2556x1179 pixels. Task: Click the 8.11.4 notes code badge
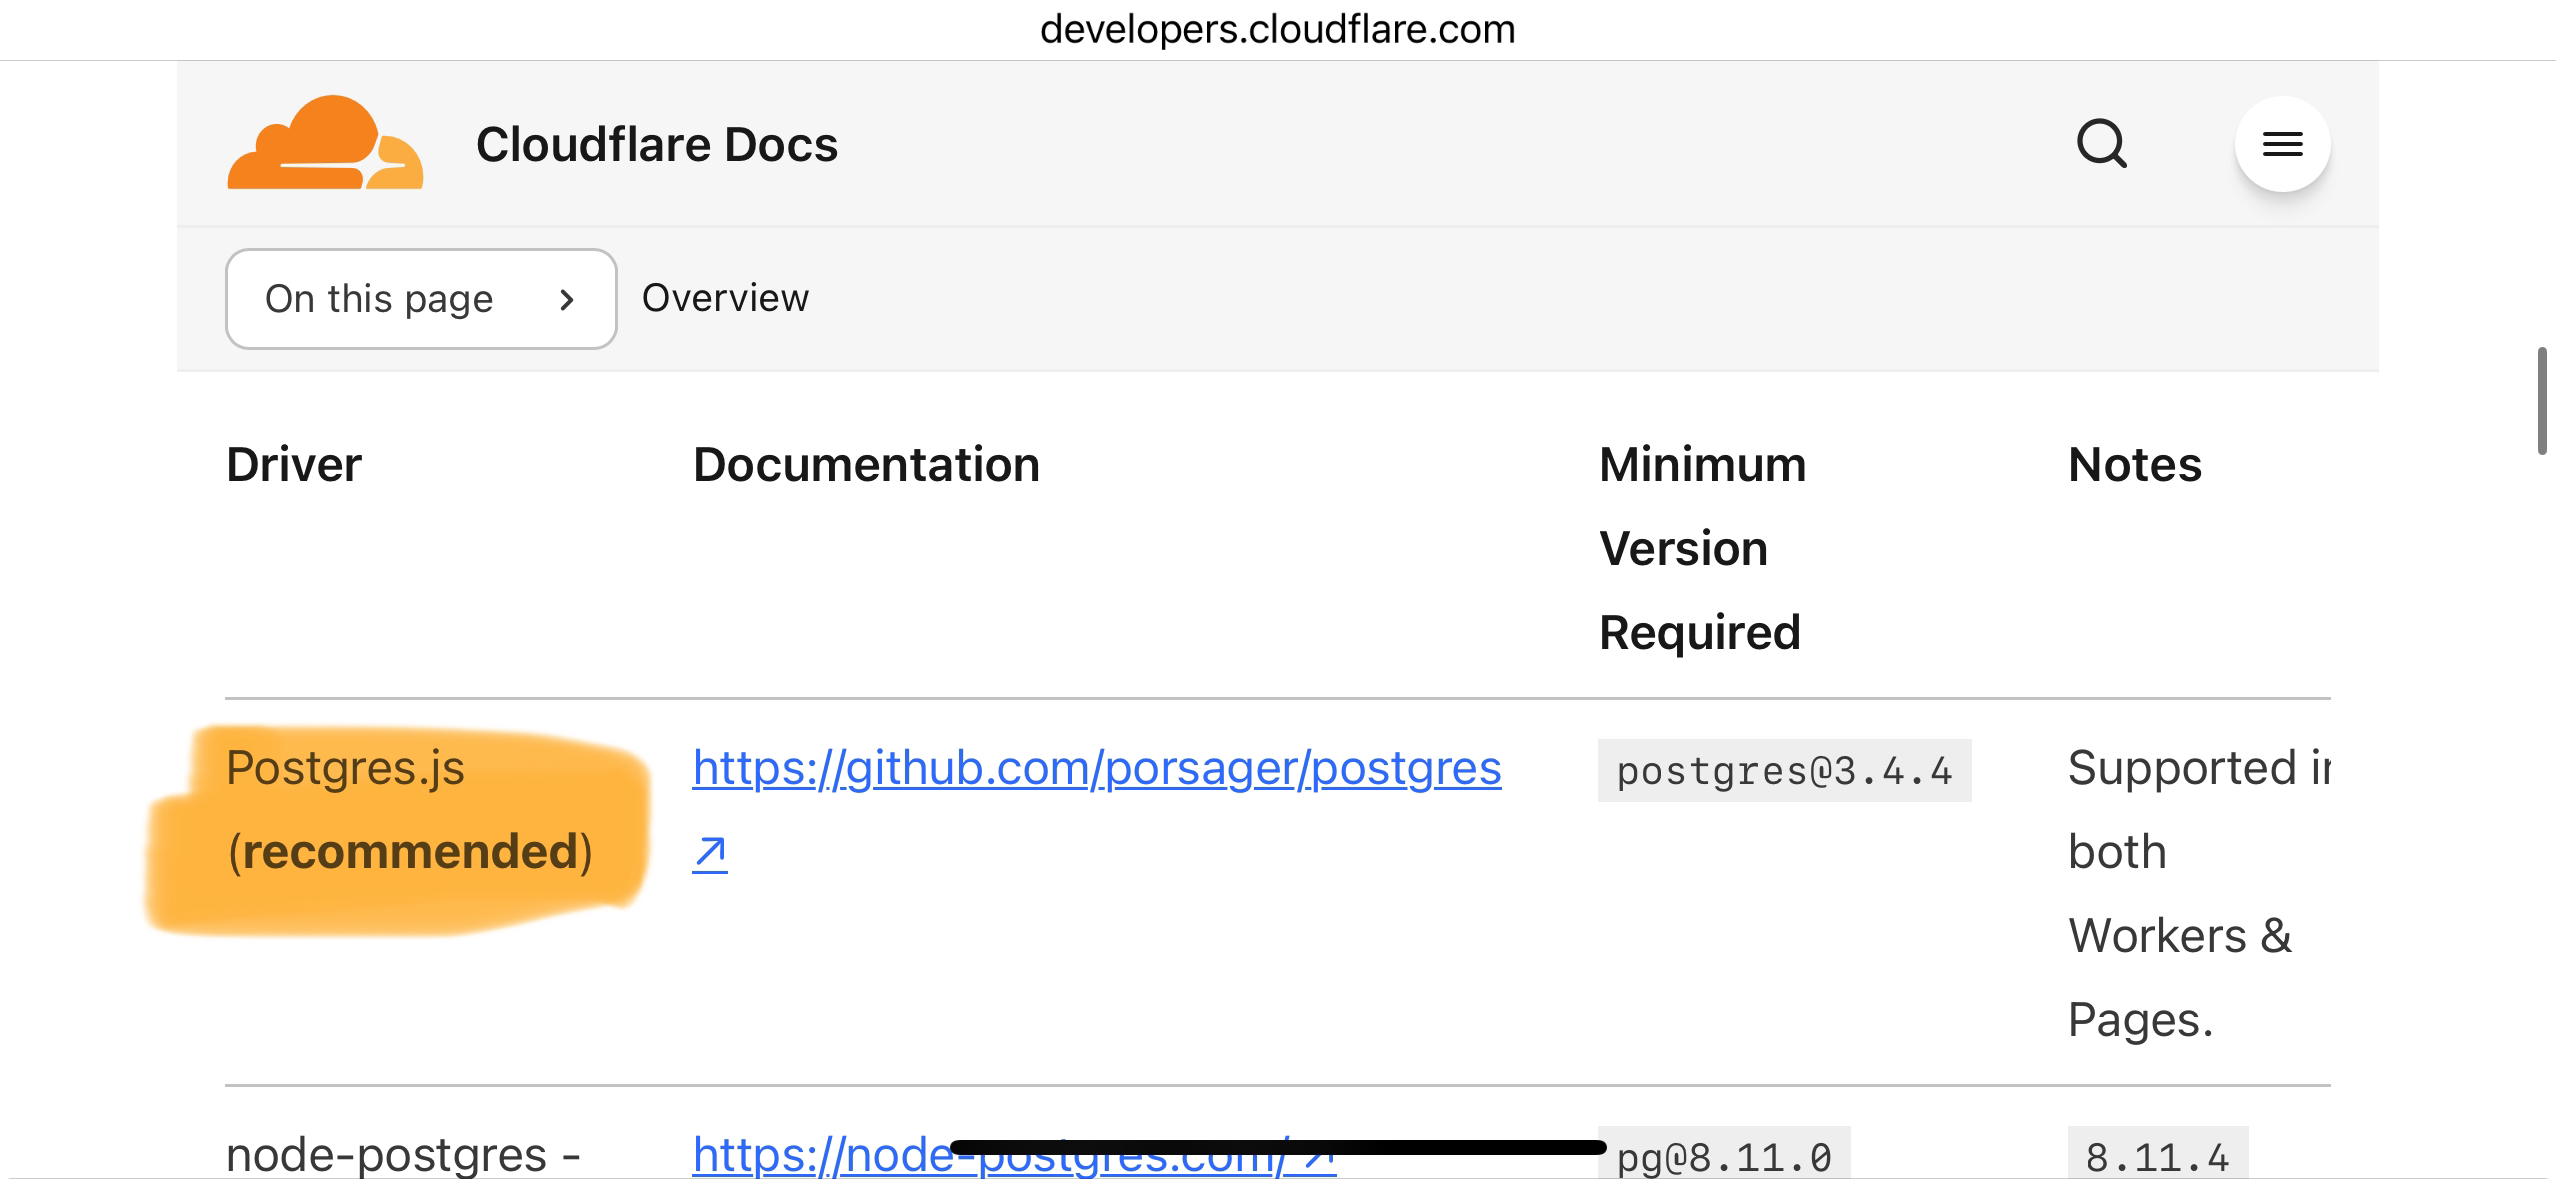coord(2157,1158)
